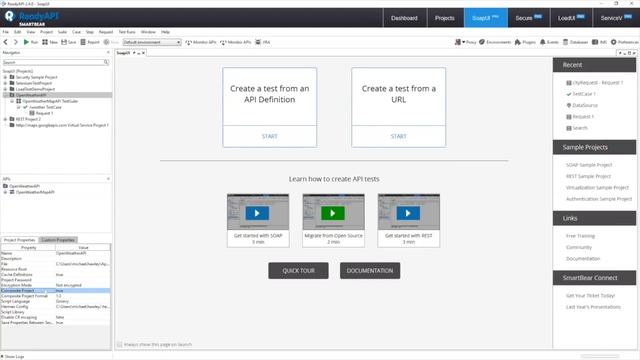Viewport: 640px width, 360px height.
Task: Open the File menu
Action: (x=6, y=32)
